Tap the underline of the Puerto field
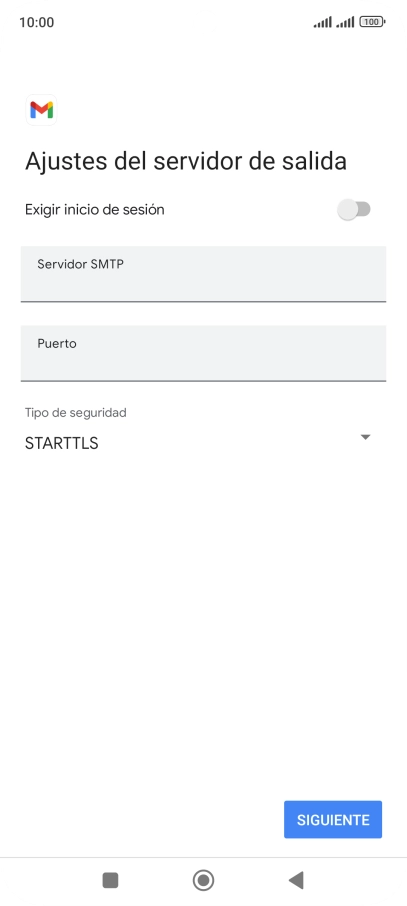 pyautogui.click(x=204, y=380)
